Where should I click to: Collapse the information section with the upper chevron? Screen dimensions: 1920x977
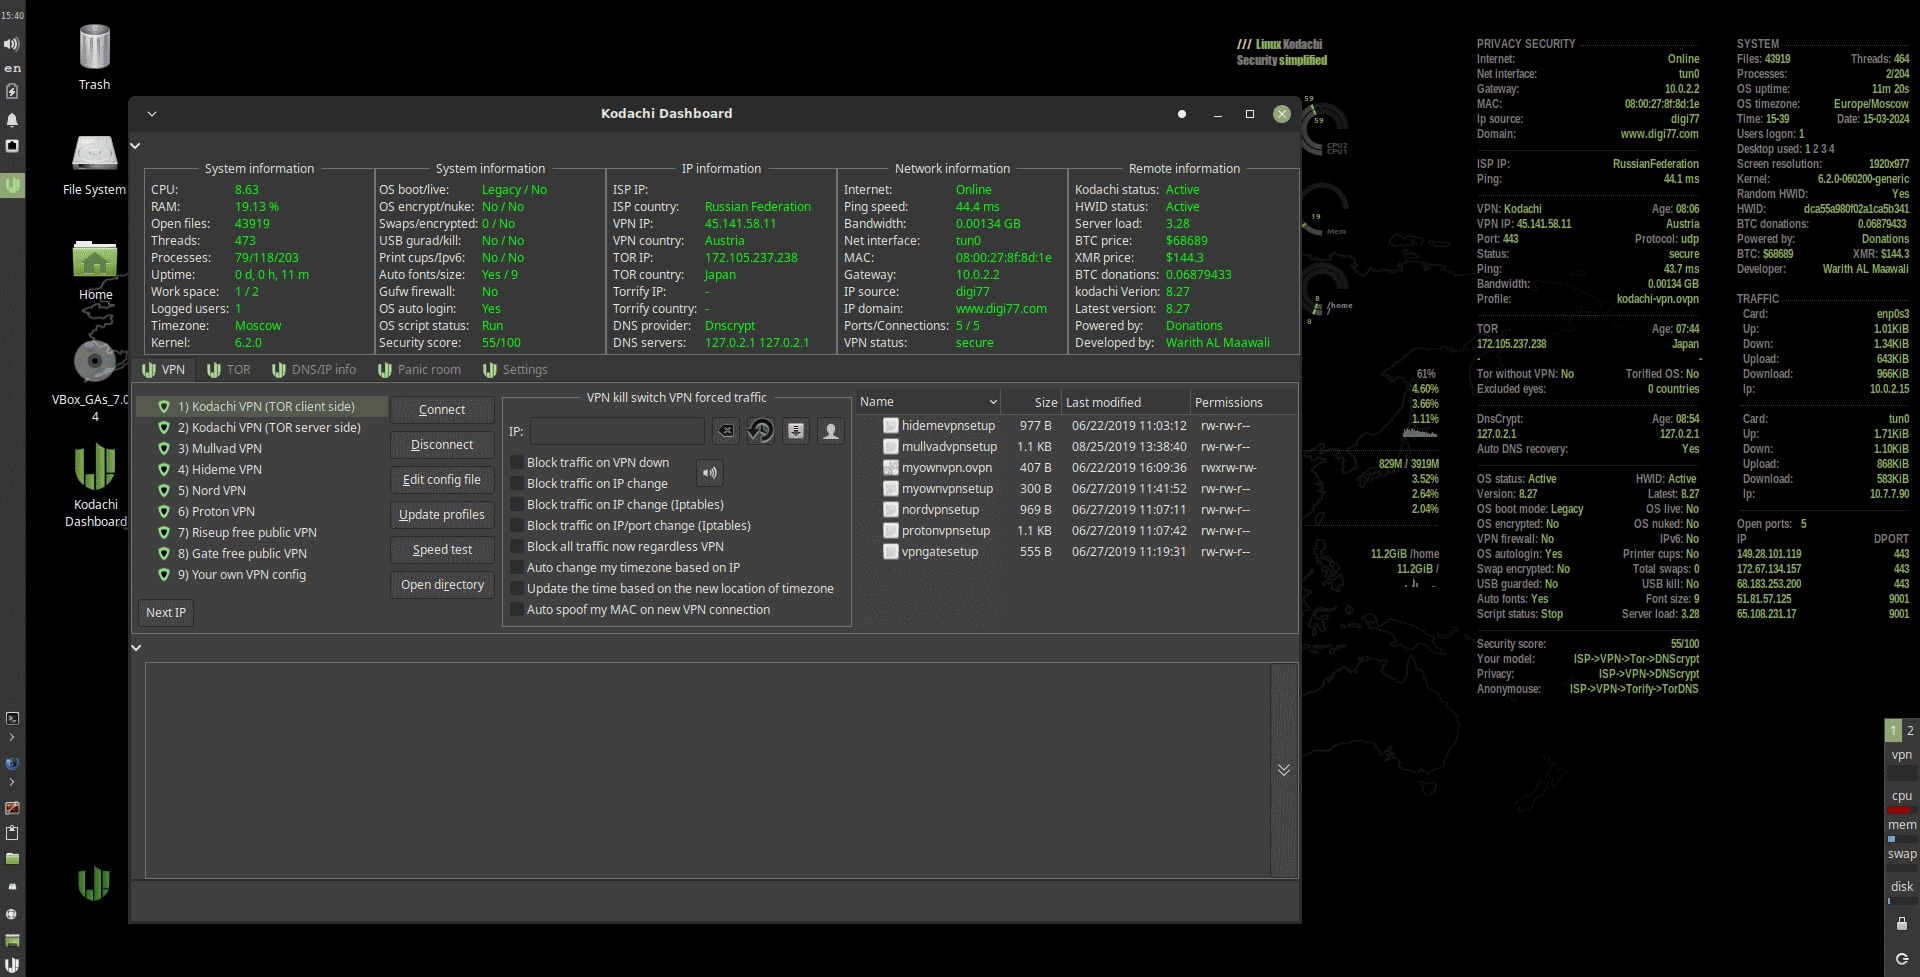tap(136, 146)
